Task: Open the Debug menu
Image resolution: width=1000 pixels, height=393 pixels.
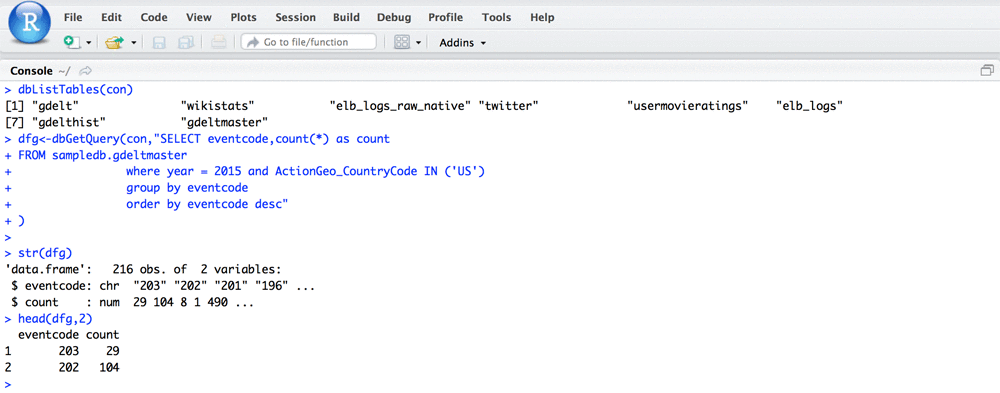Action: pos(393,17)
